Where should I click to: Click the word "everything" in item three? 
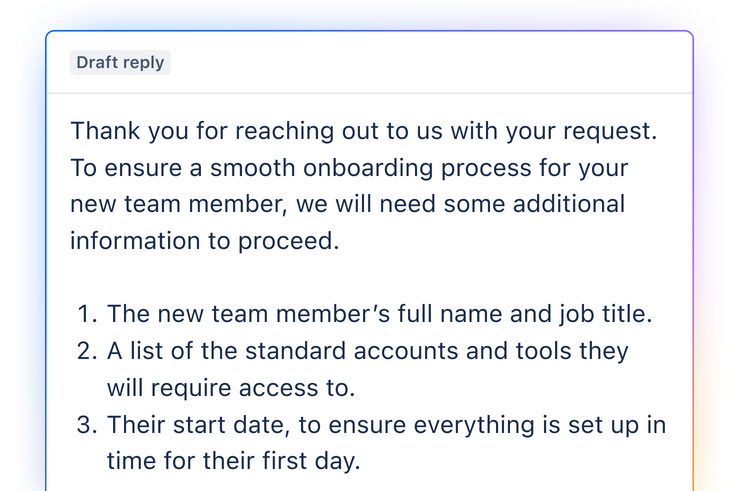[x=474, y=426]
